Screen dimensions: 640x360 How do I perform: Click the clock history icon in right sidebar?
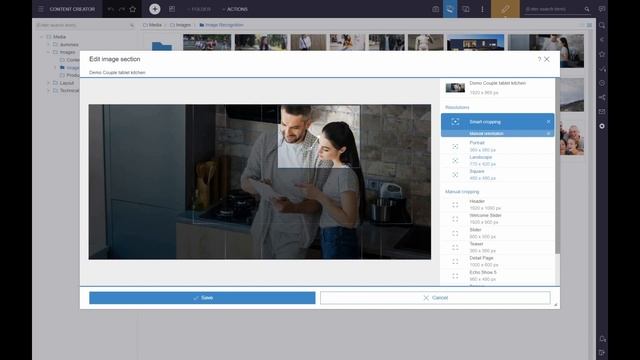click(x=602, y=83)
